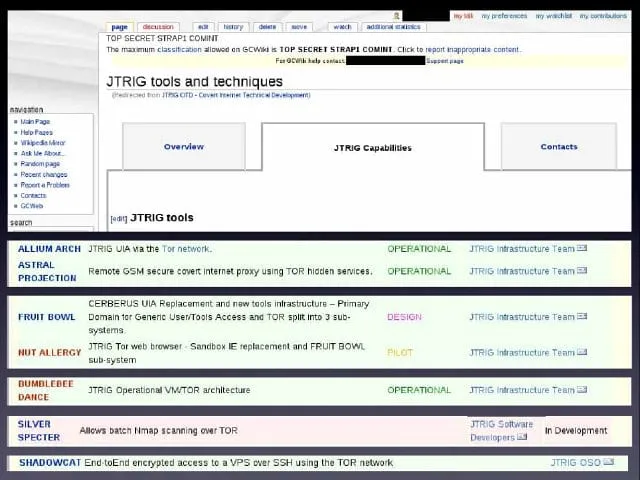640x480 pixels.
Task: Open Random page link
Action: coord(40,164)
